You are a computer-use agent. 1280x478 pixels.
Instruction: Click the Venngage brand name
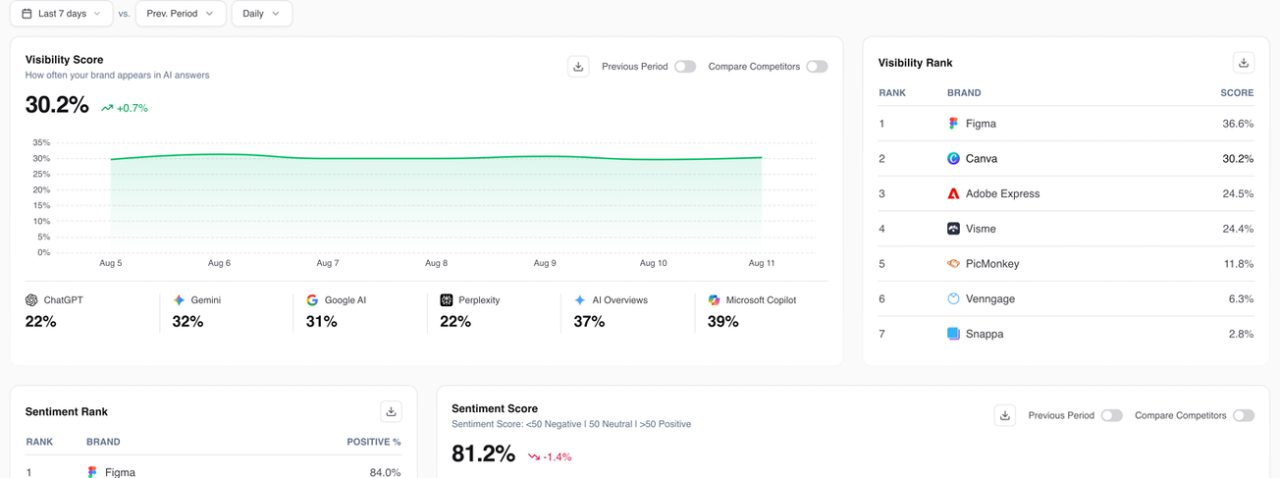pos(988,299)
